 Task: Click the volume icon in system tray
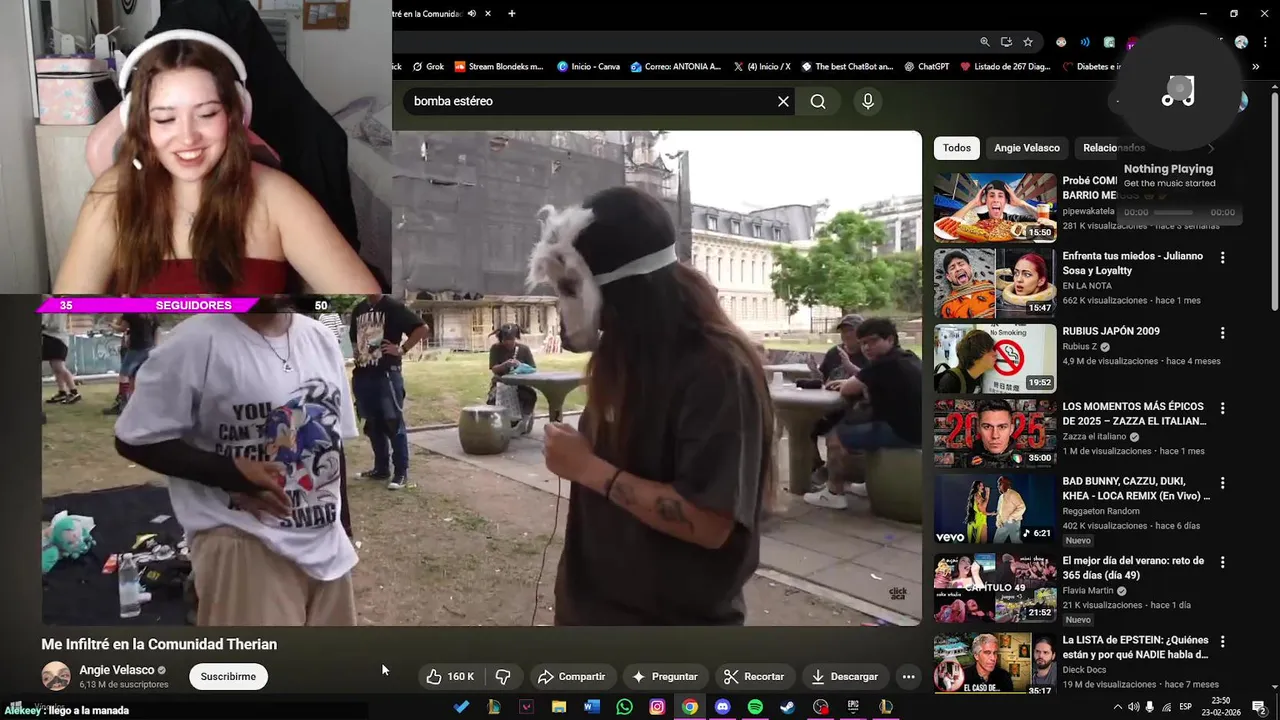coord(1133,707)
